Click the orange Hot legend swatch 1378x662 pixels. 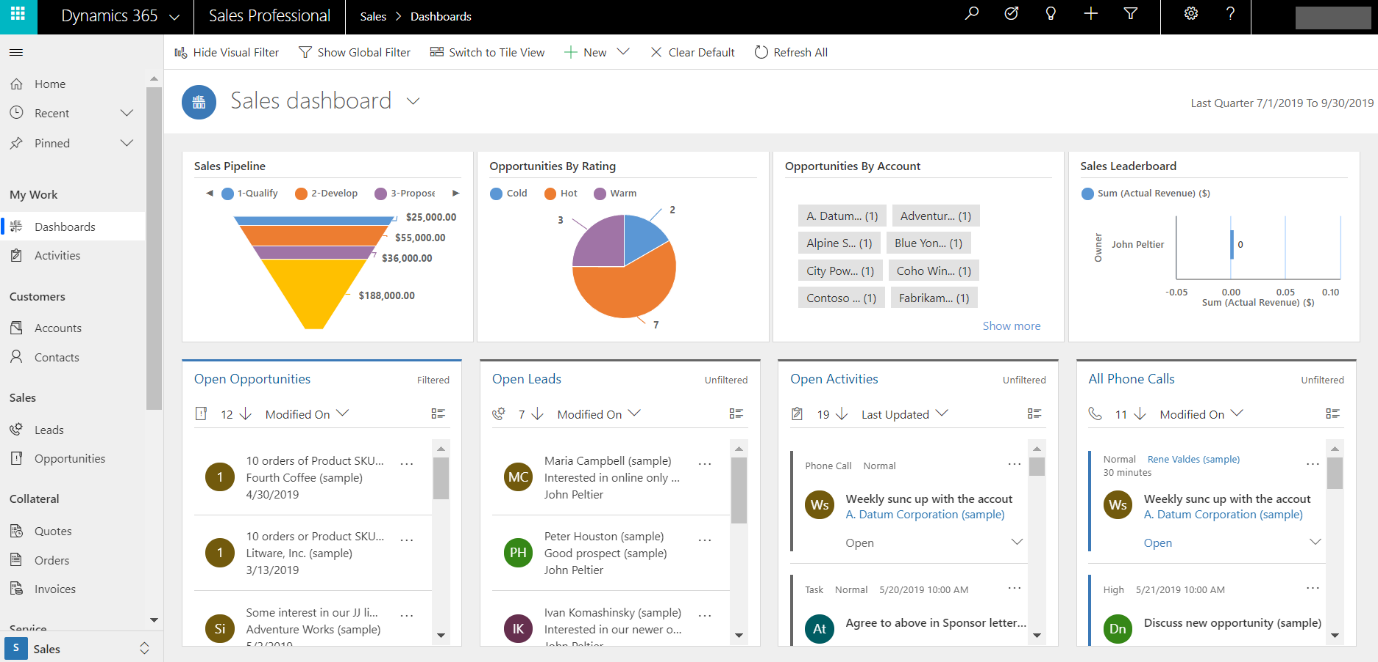pos(550,194)
